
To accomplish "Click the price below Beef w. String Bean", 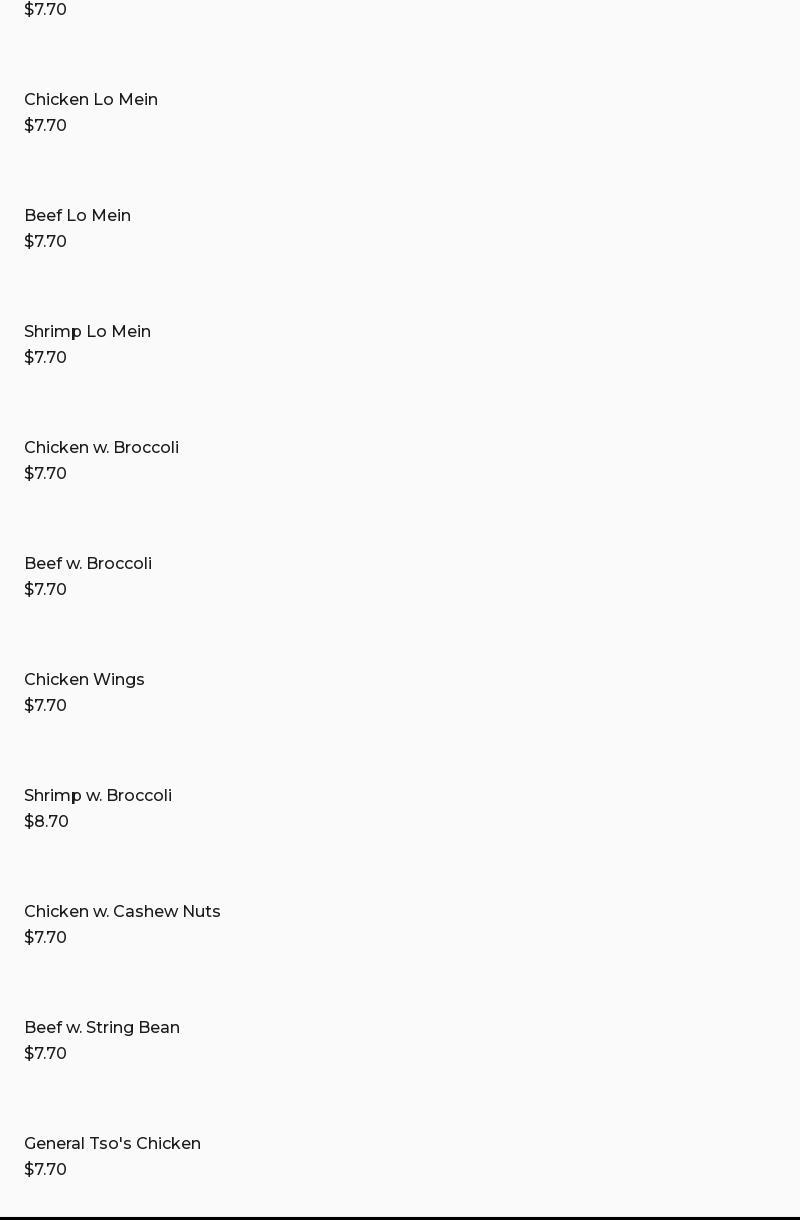I will 45,1053.
